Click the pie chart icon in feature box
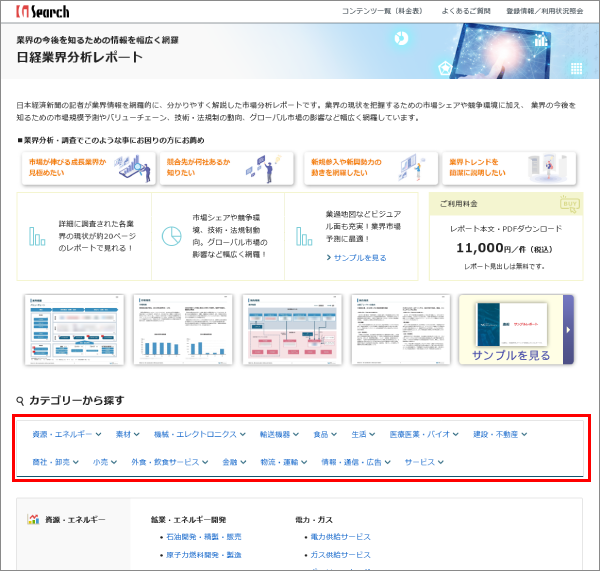This screenshot has height=571, width=600. click(171, 236)
